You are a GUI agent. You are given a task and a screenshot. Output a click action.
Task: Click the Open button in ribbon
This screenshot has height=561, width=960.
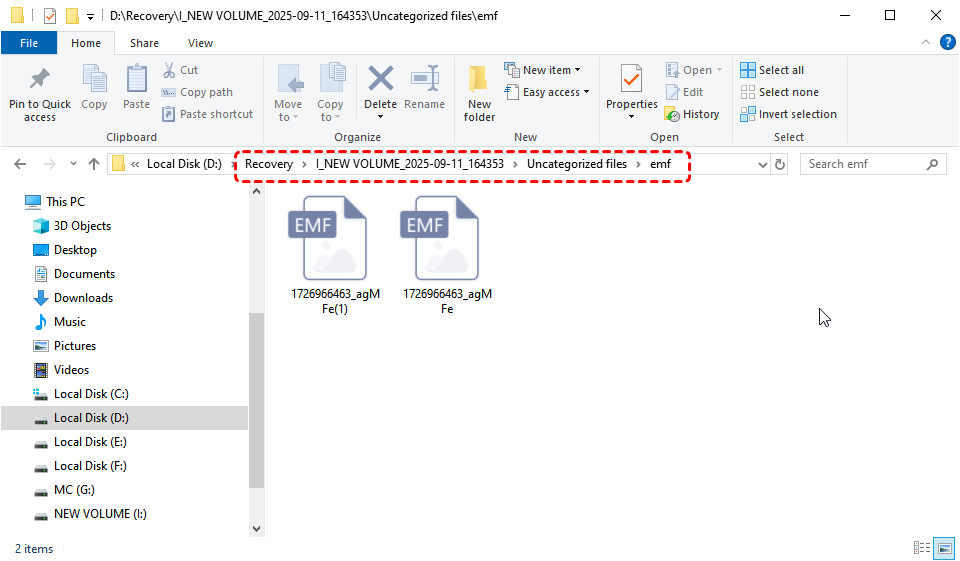pyautogui.click(x=694, y=70)
